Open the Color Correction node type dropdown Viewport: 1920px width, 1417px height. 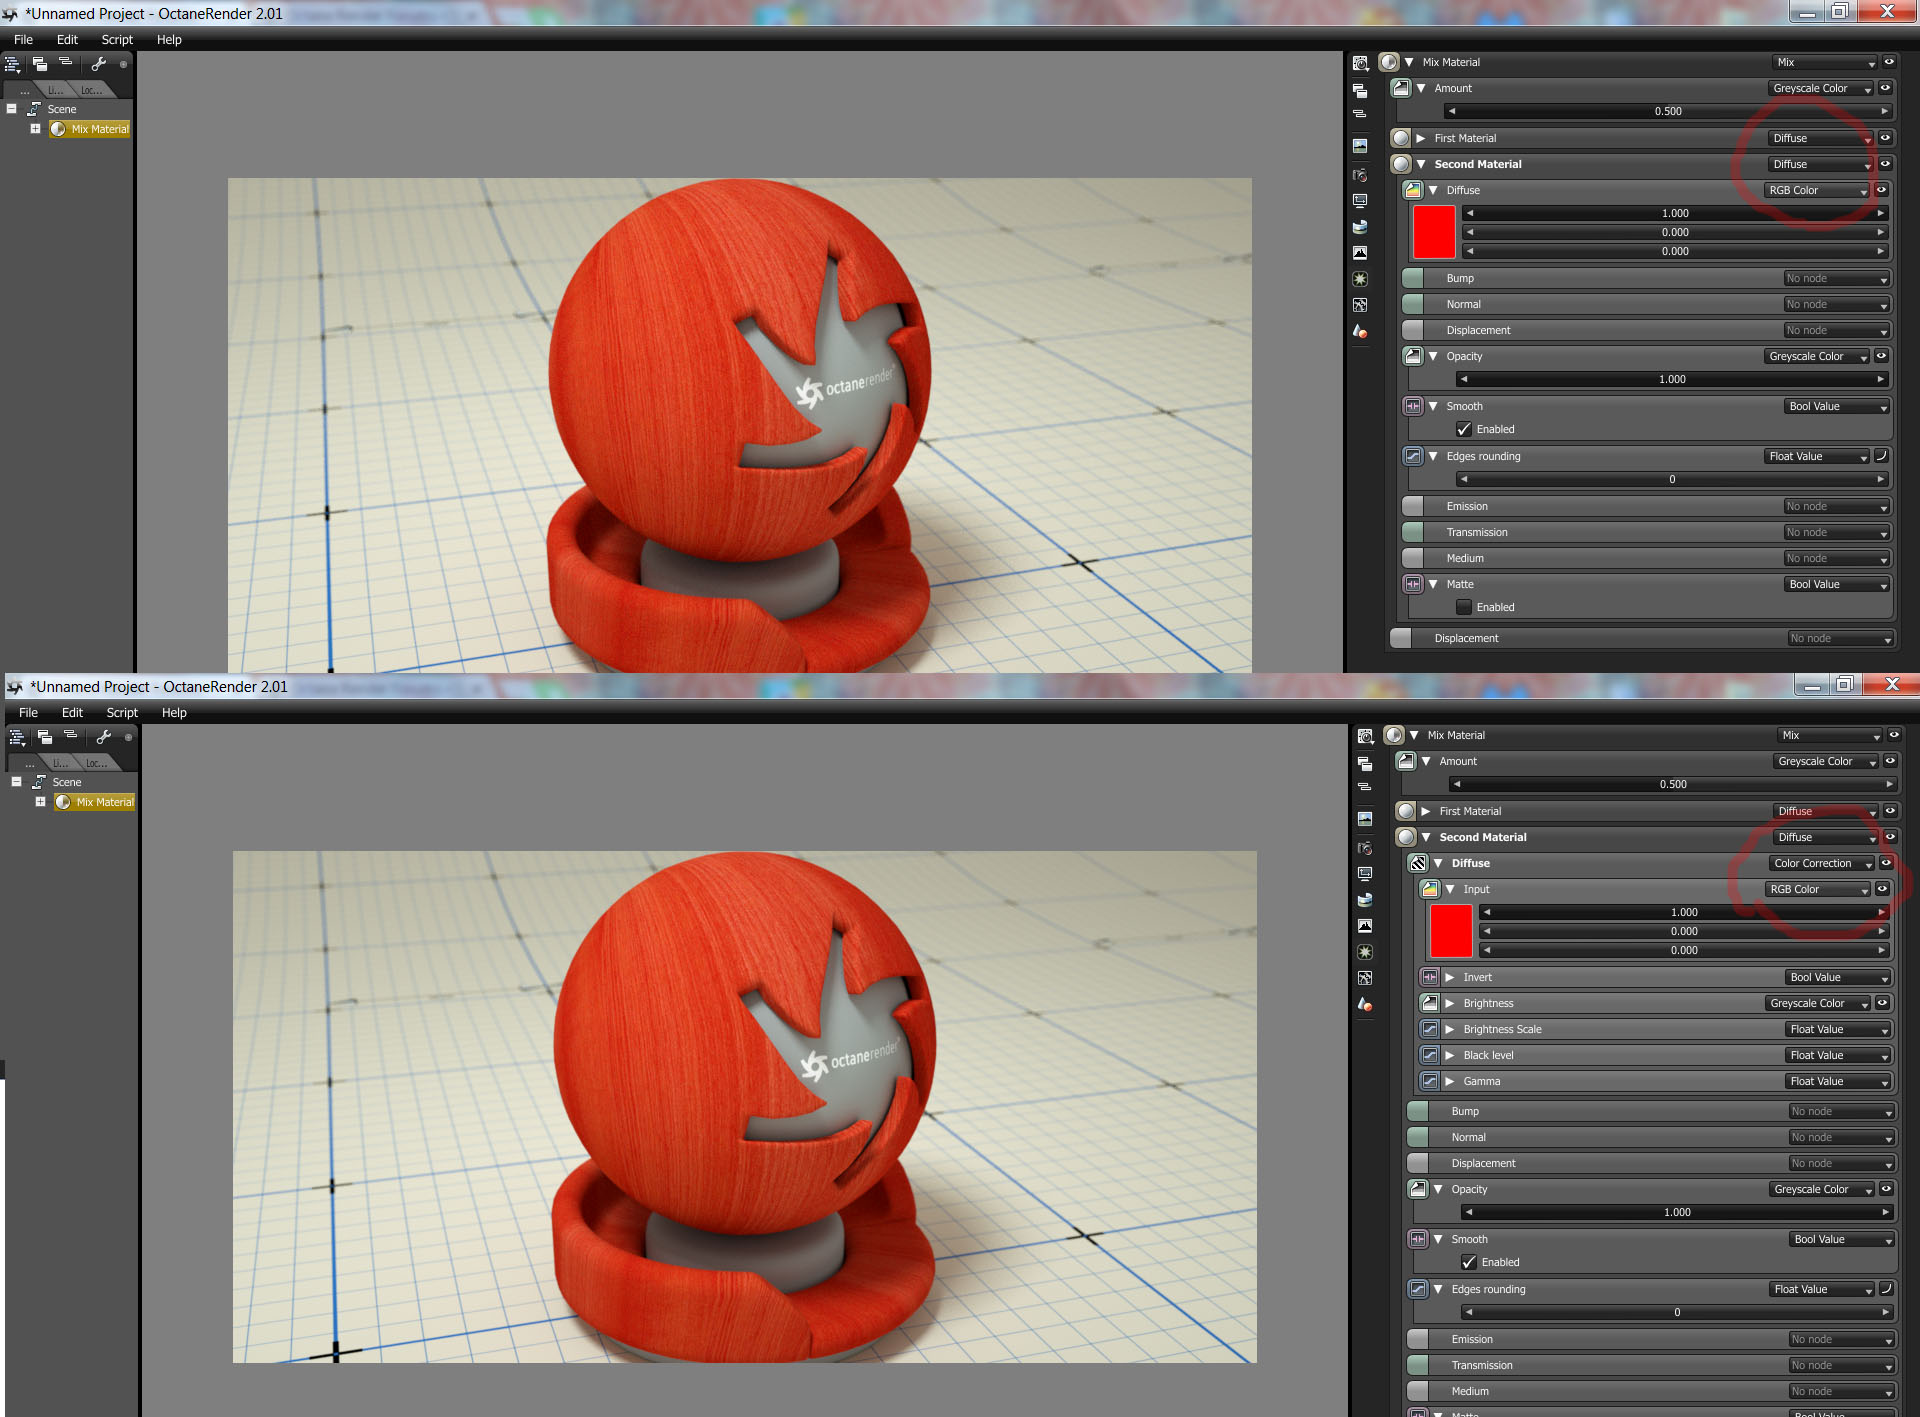(x=1820, y=863)
